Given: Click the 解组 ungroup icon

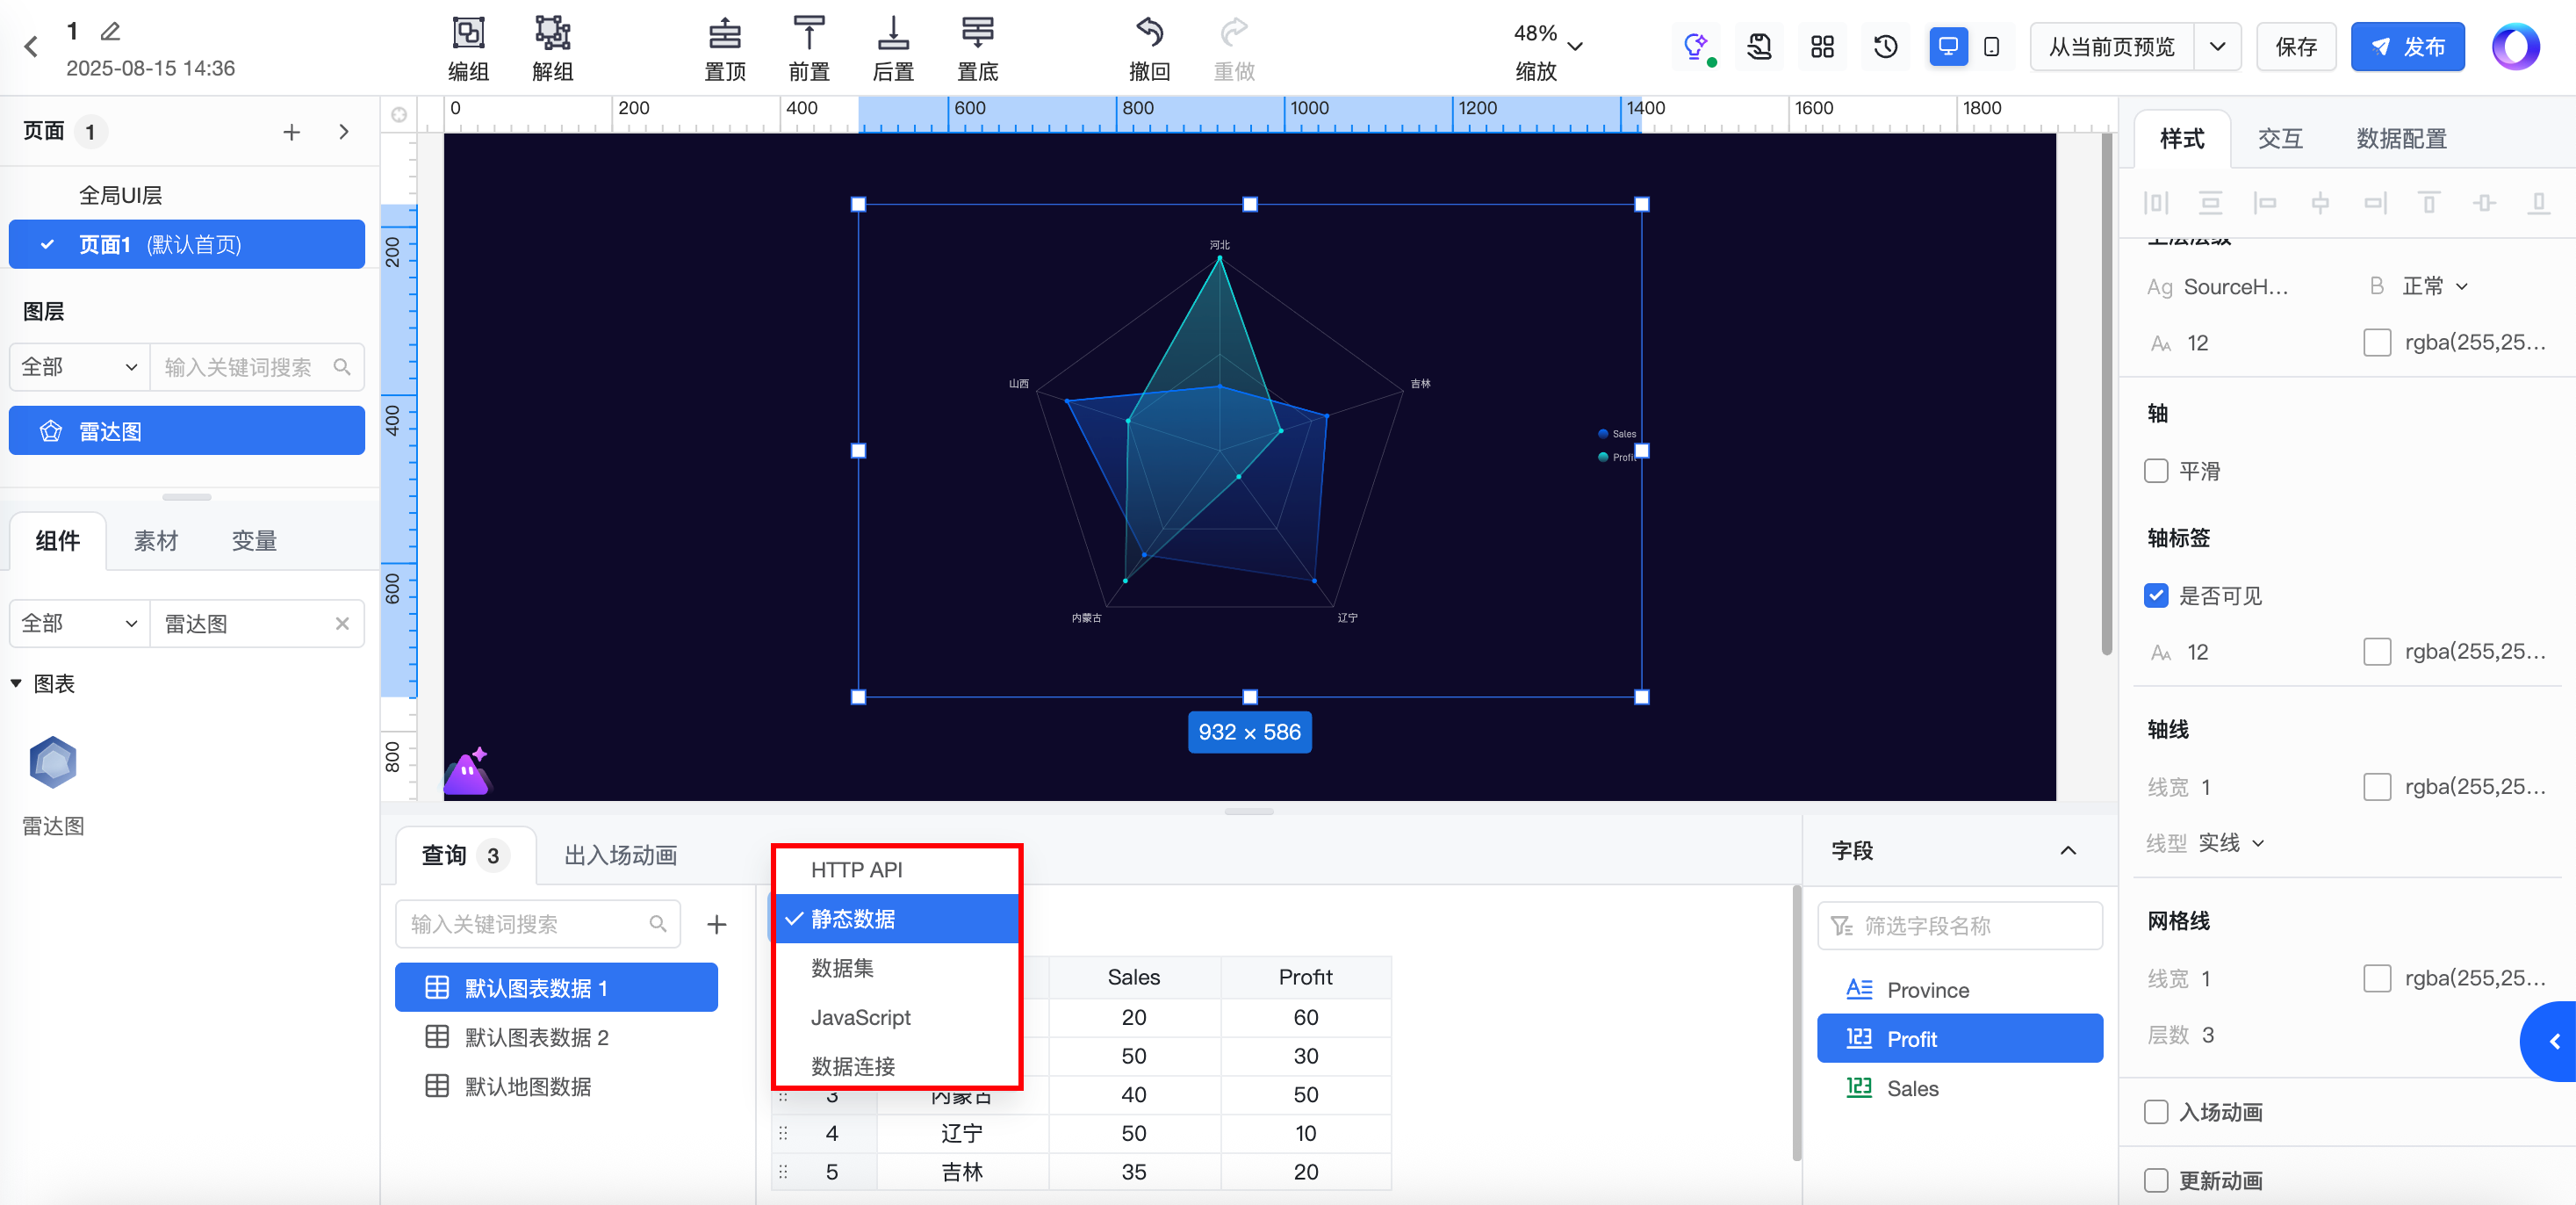Looking at the screenshot, I should tap(552, 34).
